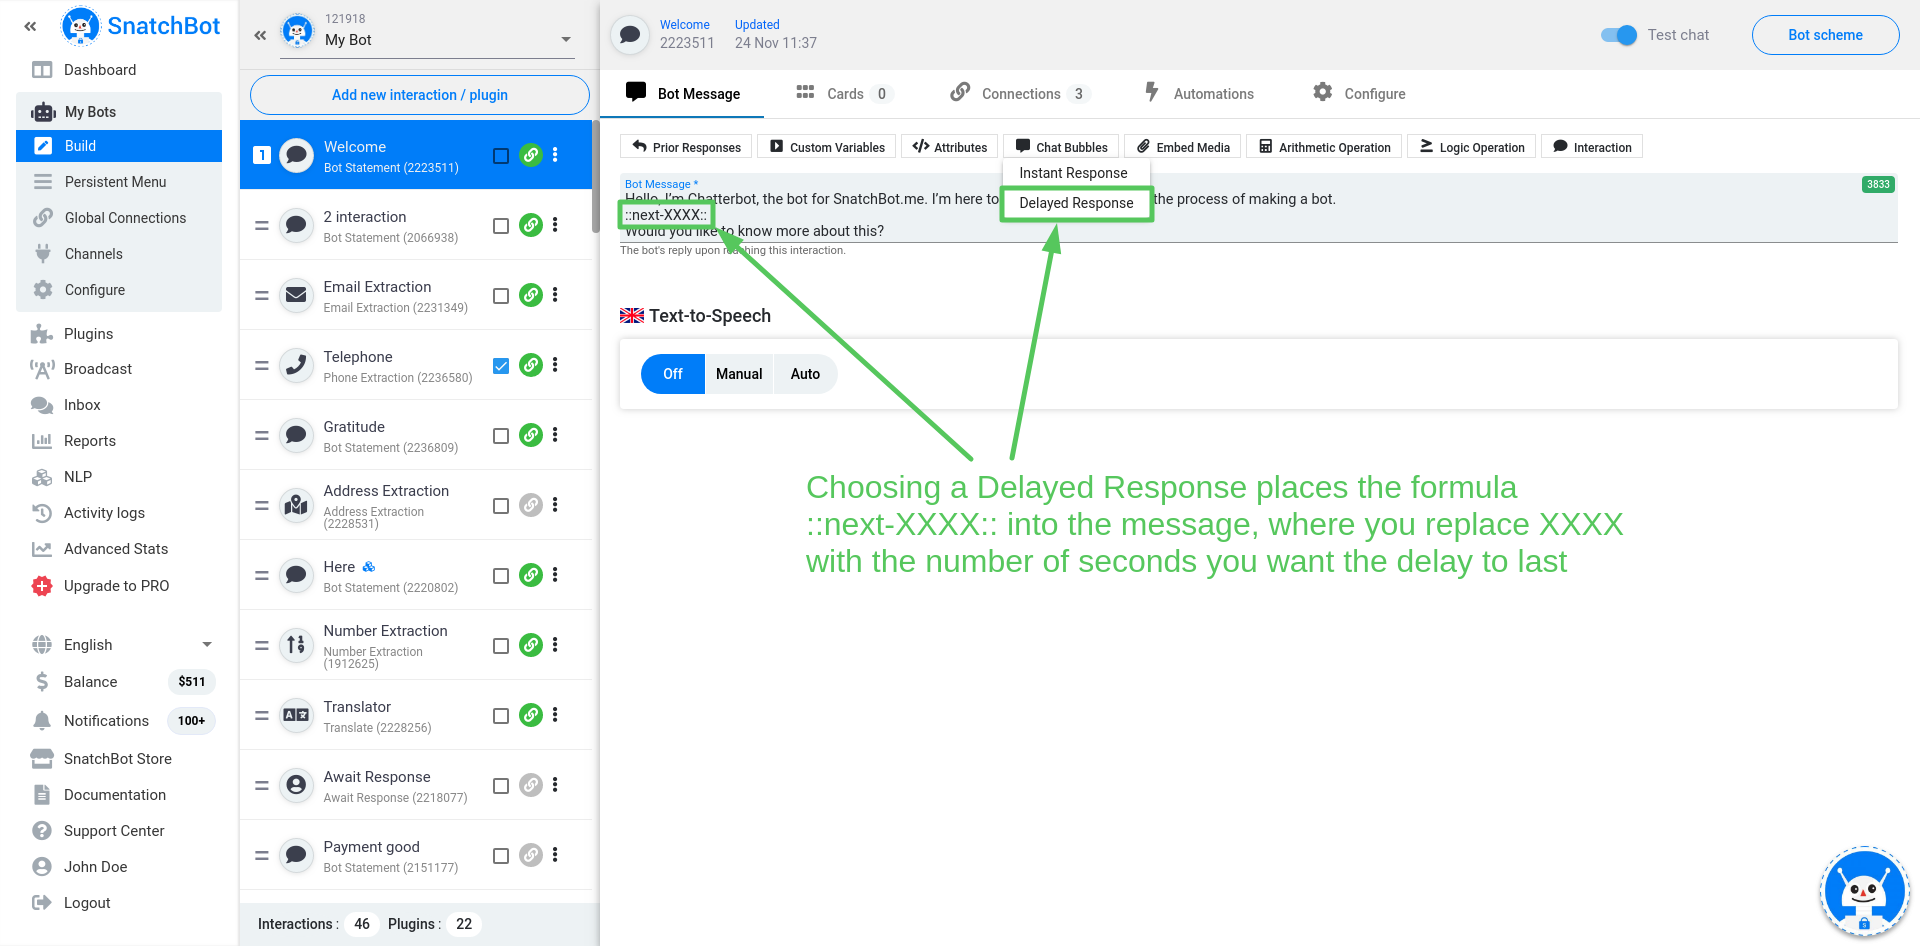Image resolution: width=1920 pixels, height=946 pixels.
Task: Open the Notifications bell icon
Action: pyautogui.click(x=42, y=721)
